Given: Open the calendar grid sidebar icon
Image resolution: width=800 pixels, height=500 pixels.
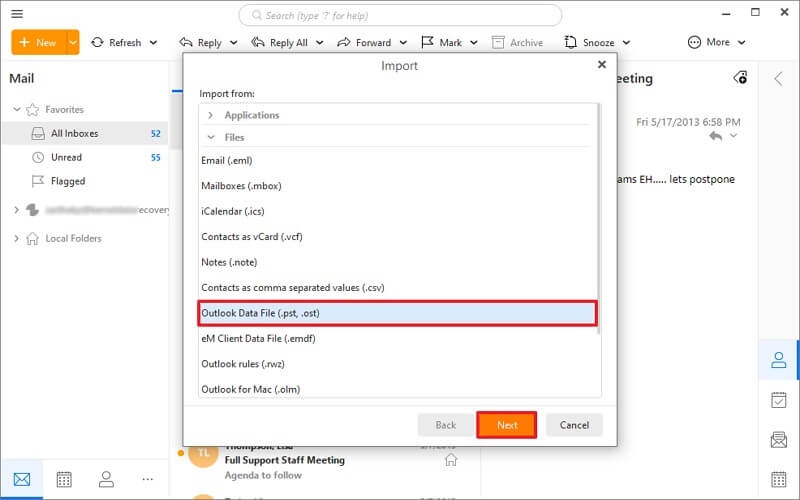Looking at the screenshot, I should pos(779,480).
